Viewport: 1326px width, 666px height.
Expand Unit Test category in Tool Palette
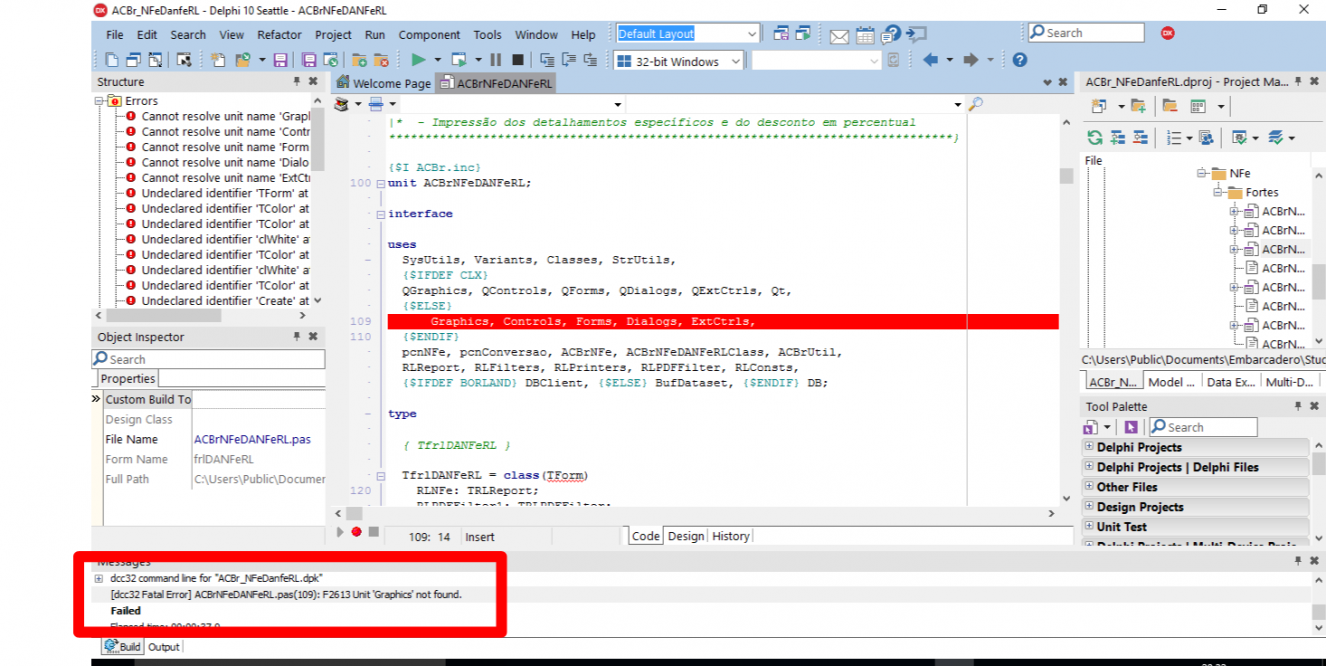tap(1090, 527)
